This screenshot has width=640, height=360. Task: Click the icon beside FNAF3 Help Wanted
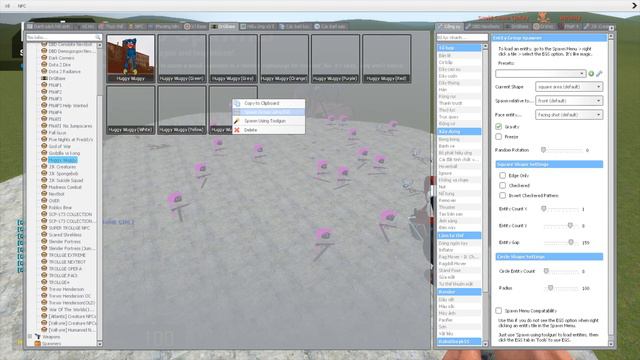[44, 105]
